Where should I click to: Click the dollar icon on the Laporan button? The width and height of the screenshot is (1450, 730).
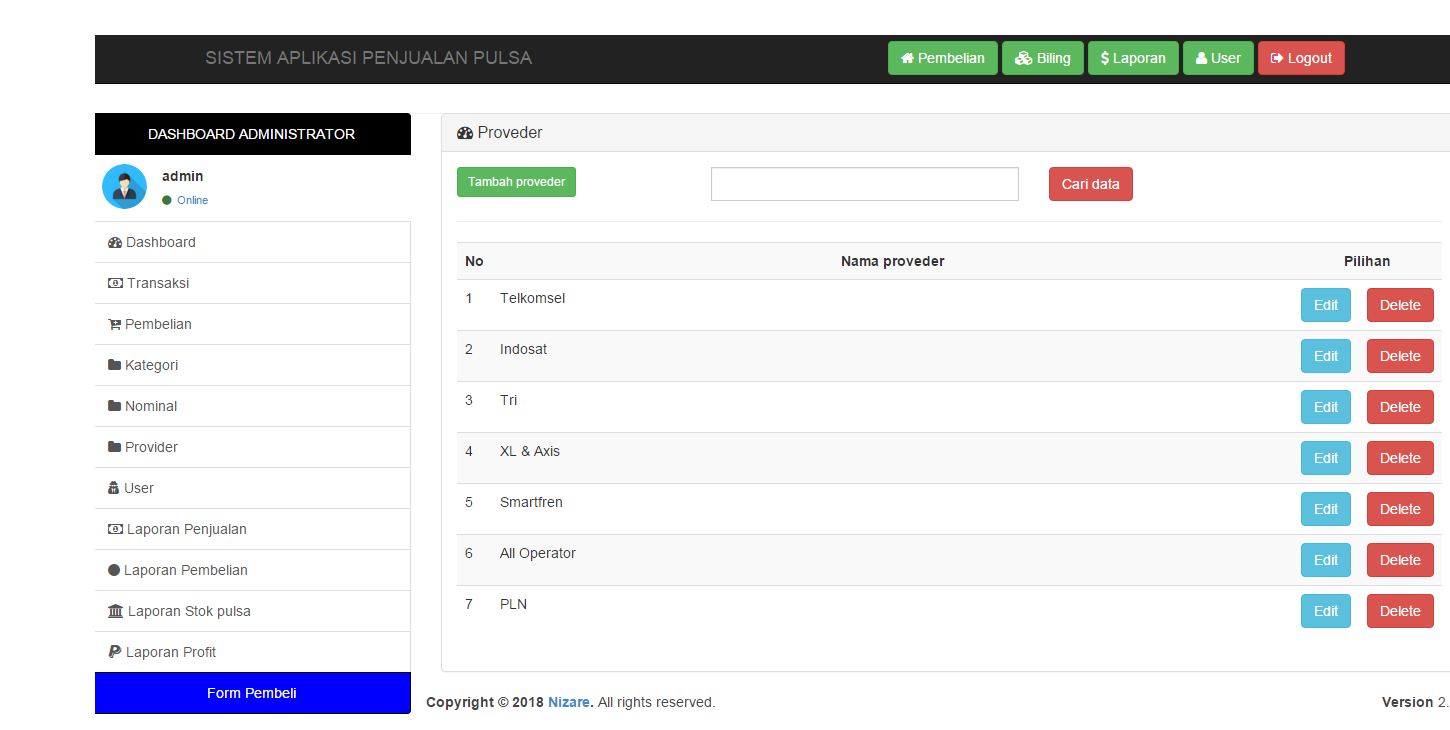pyautogui.click(x=1104, y=58)
